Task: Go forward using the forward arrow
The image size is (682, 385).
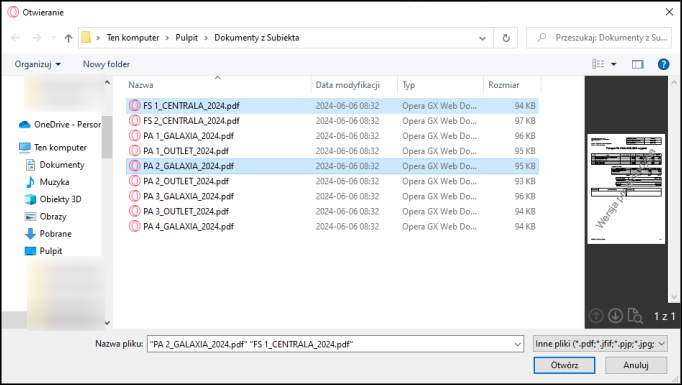Action: click(x=37, y=38)
